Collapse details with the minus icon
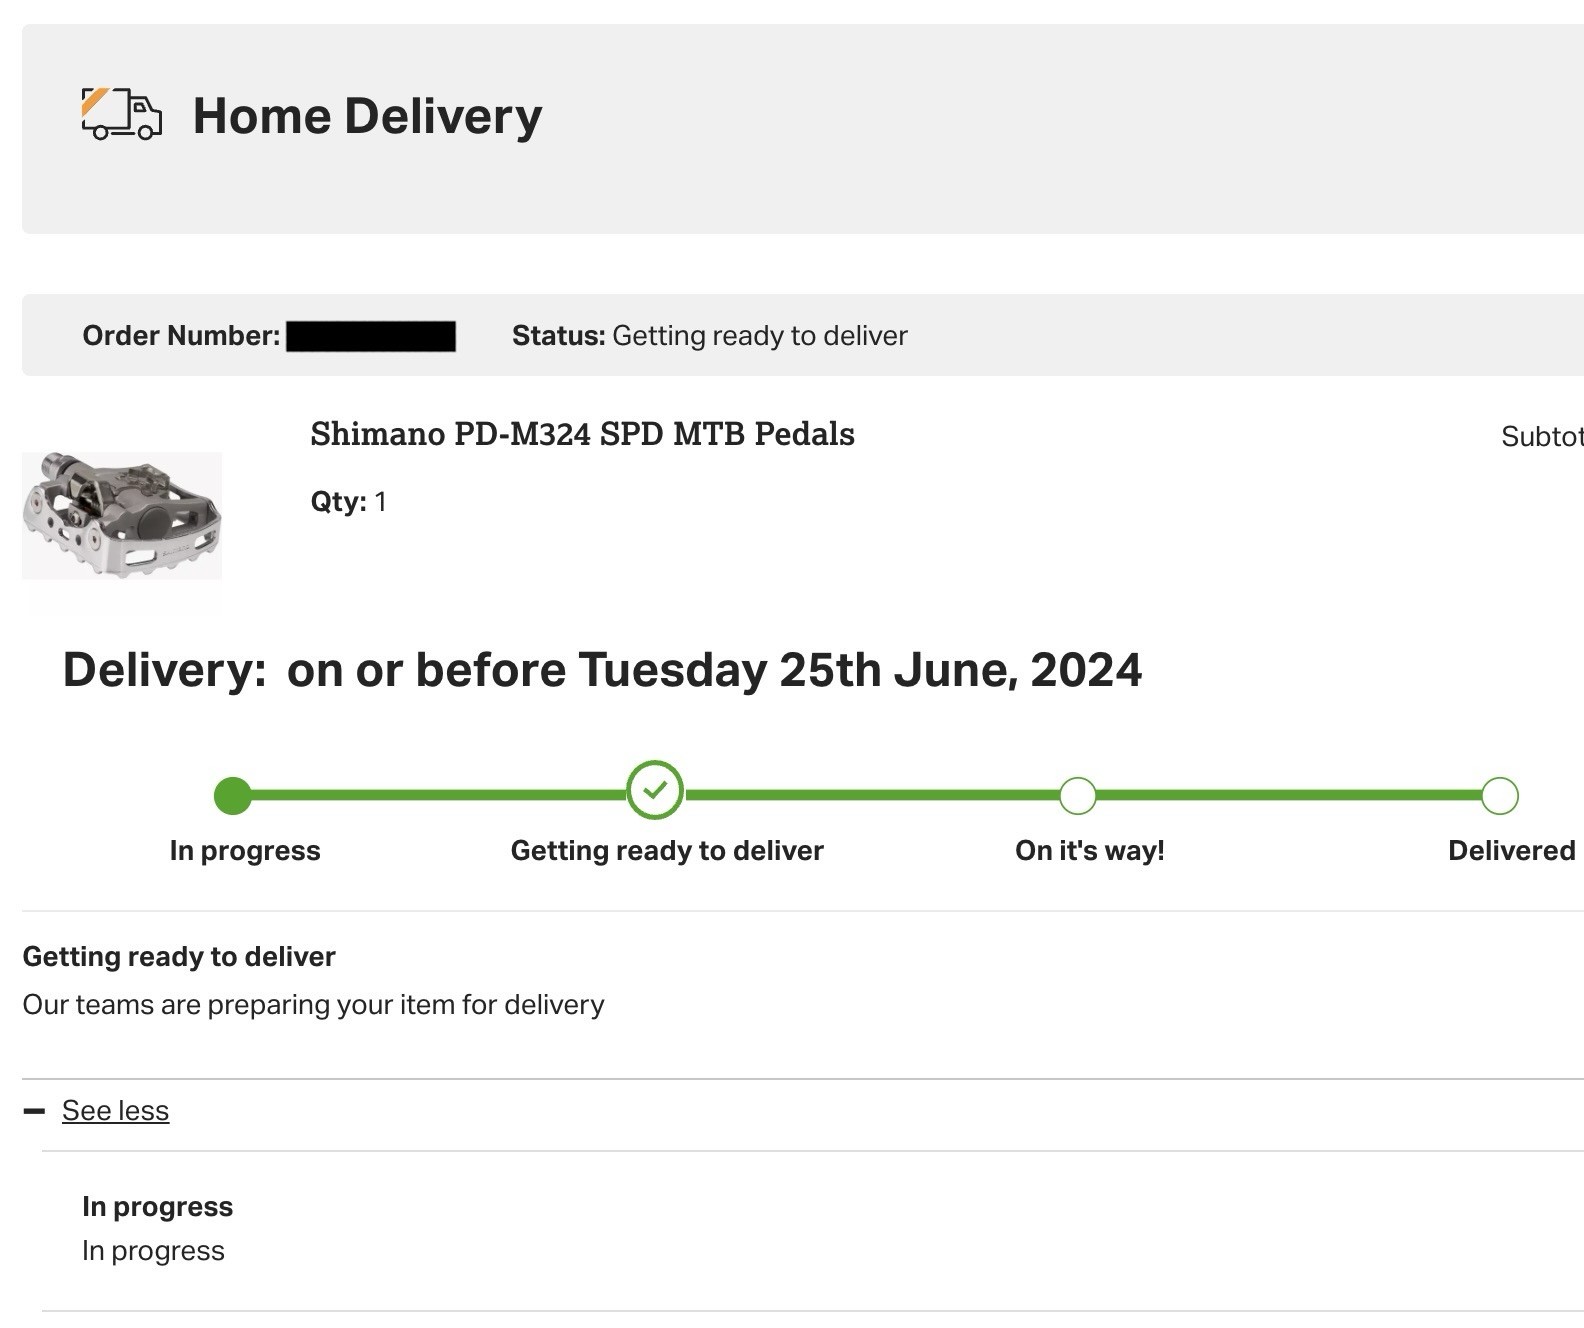This screenshot has height=1328, width=1584. point(34,1111)
